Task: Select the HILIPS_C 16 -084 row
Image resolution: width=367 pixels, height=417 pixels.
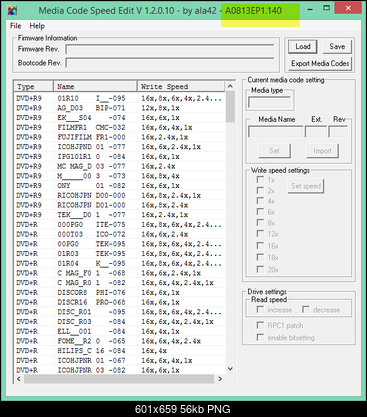Action: click(120, 351)
